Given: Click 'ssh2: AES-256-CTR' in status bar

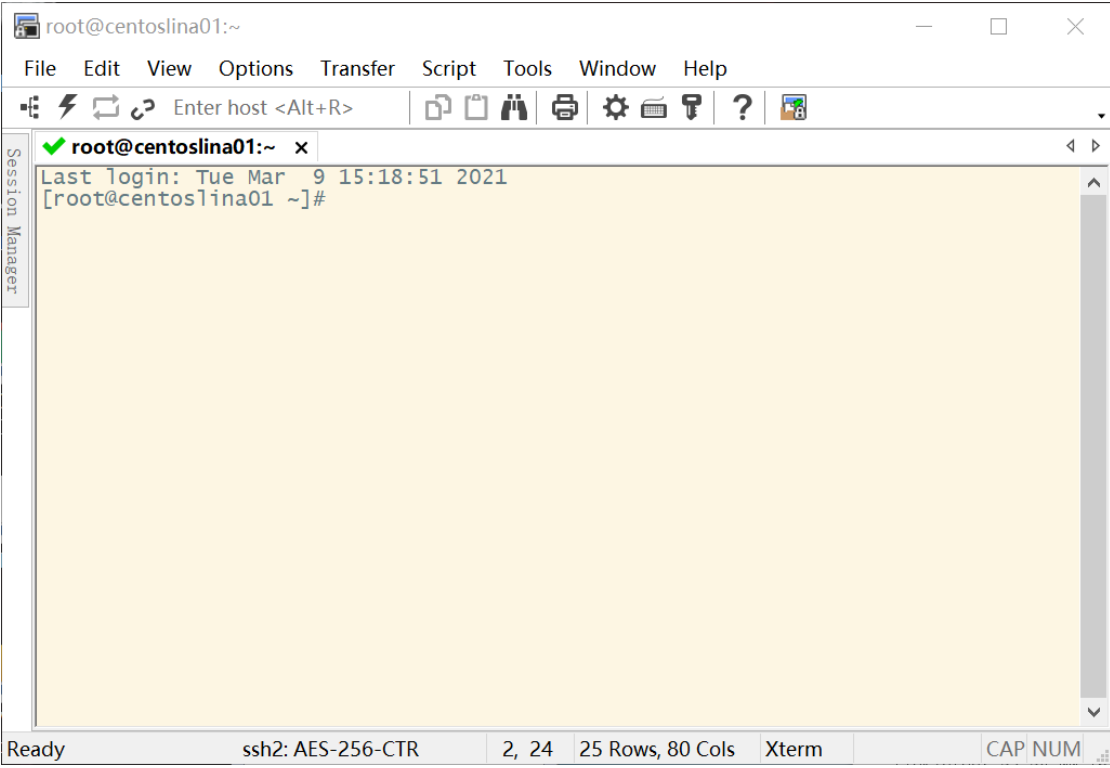Looking at the screenshot, I should tap(331, 749).
